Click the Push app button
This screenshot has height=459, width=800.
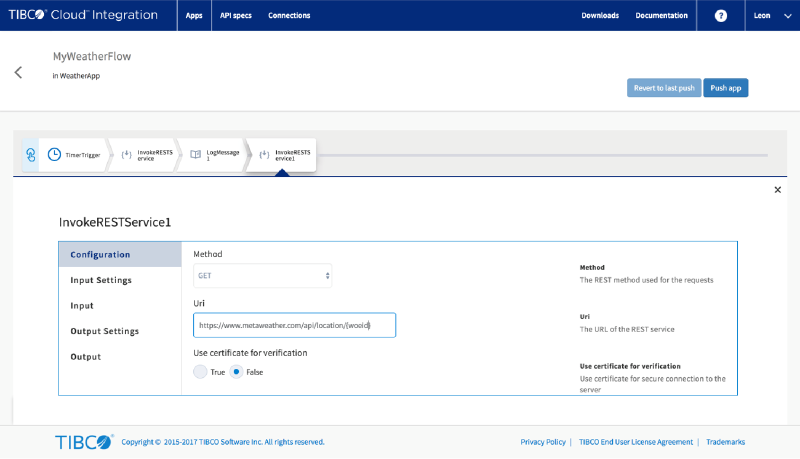(726, 88)
